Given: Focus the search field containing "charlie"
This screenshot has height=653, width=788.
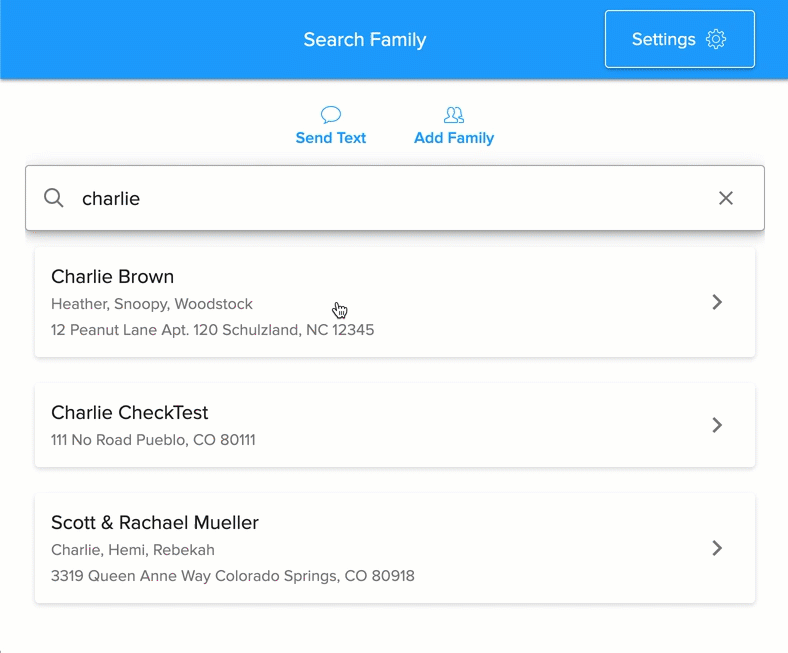Looking at the screenshot, I should pyautogui.click(x=390, y=198).
